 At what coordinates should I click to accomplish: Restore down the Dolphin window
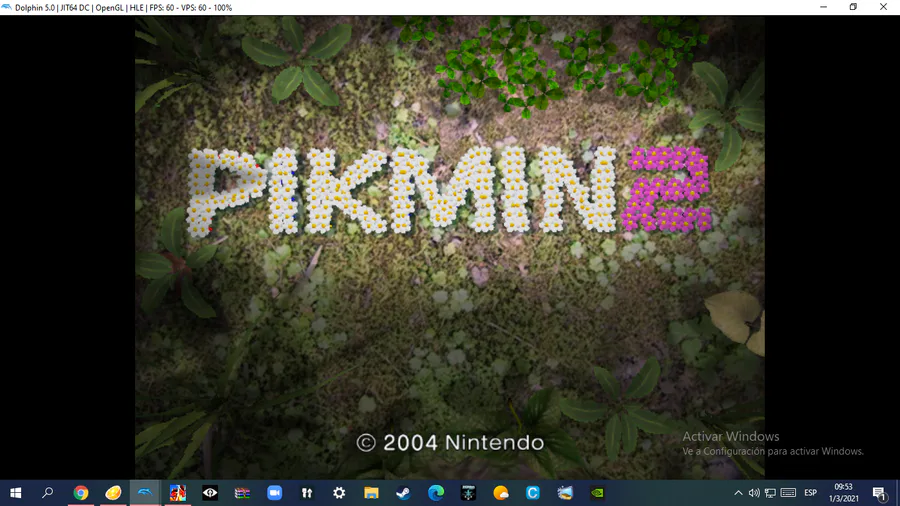click(x=854, y=7)
